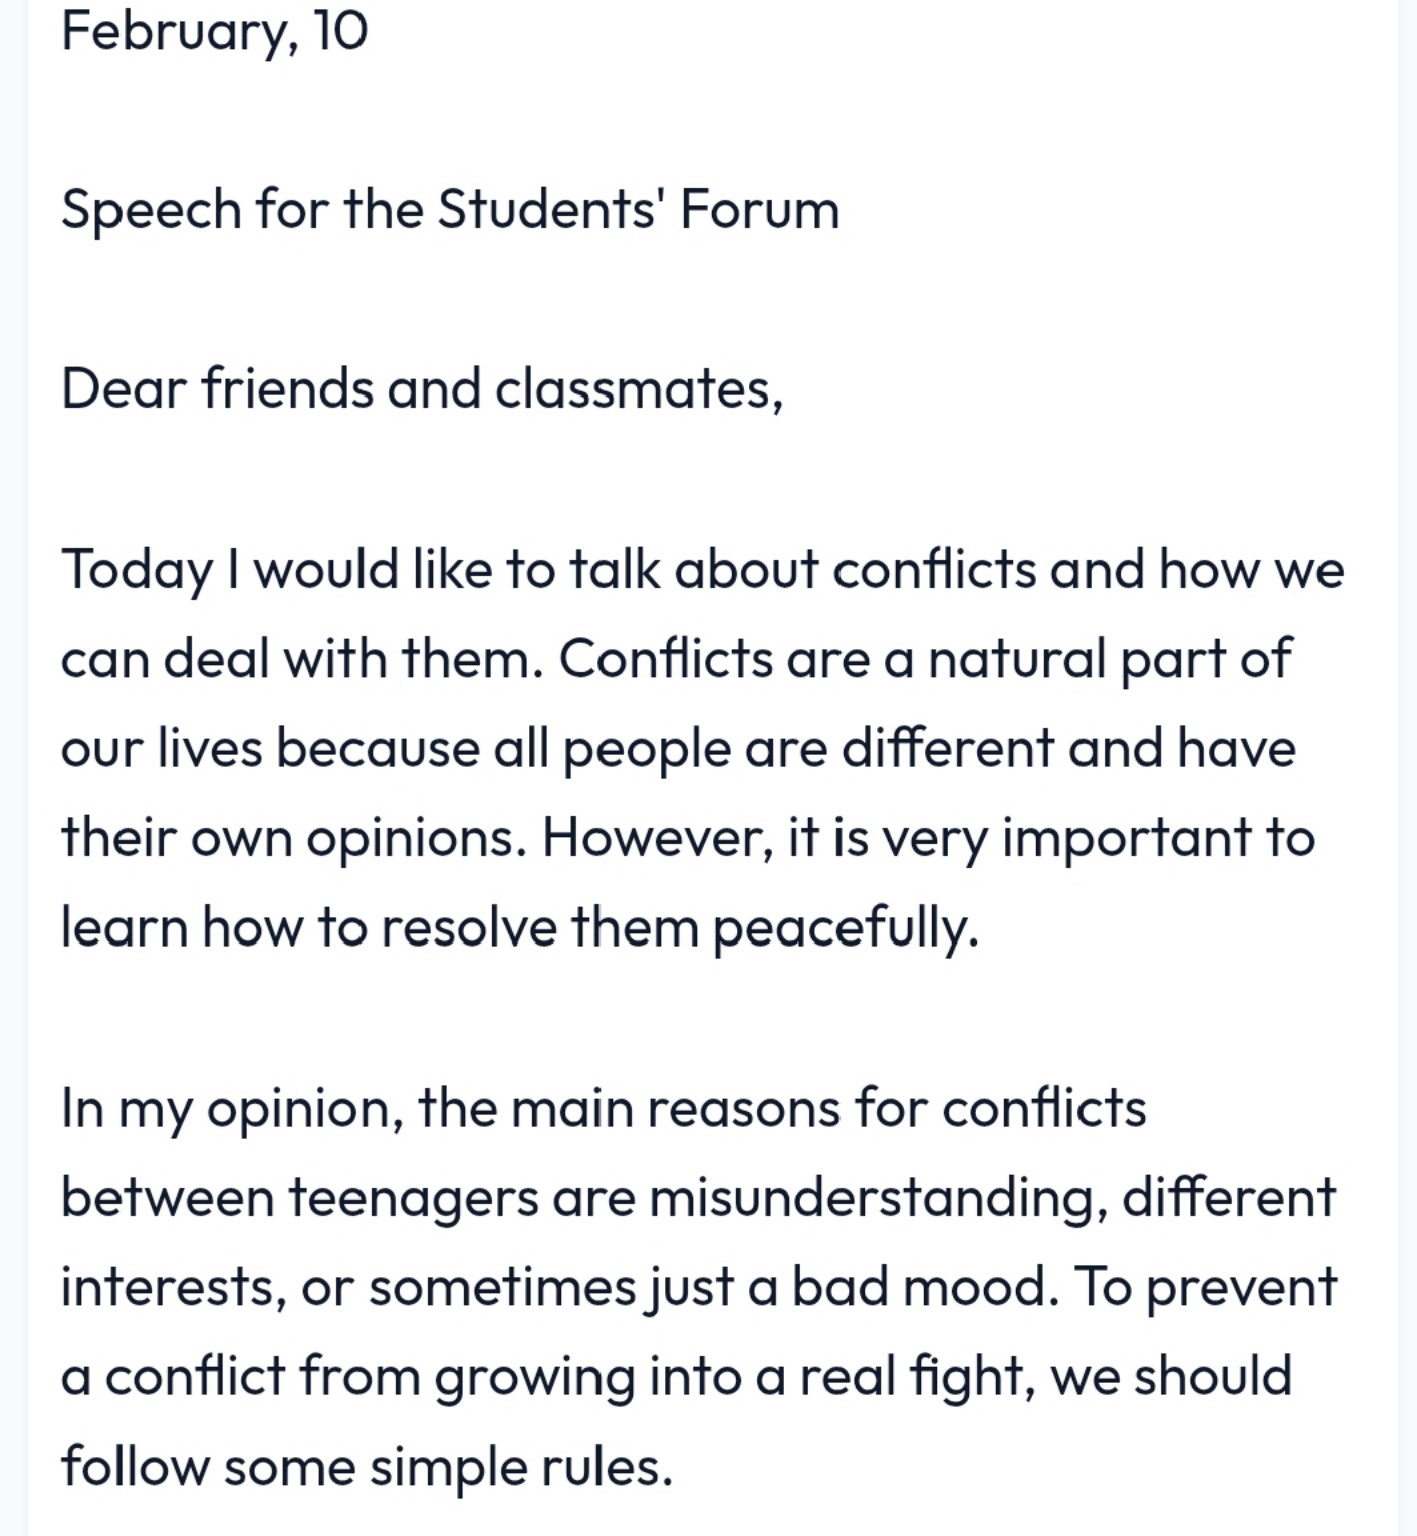Click the date line "February, 10"
This screenshot has height=1536, width=1417.
click(214, 30)
